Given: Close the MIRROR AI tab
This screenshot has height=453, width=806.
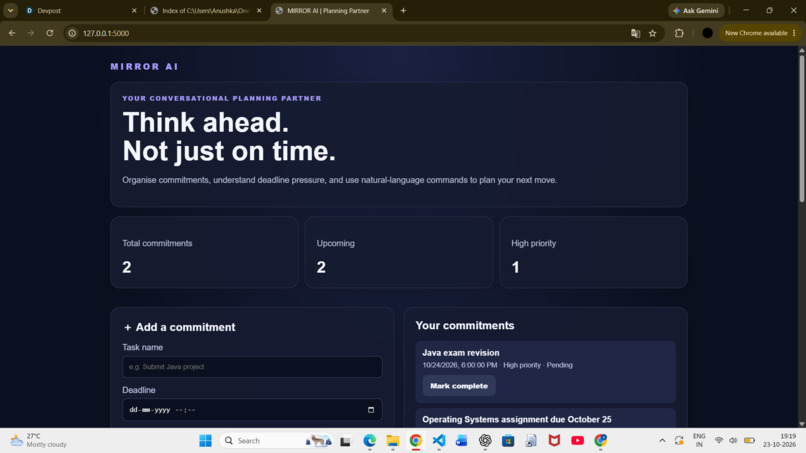Looking at the screenshot, I should pos(384,10).
